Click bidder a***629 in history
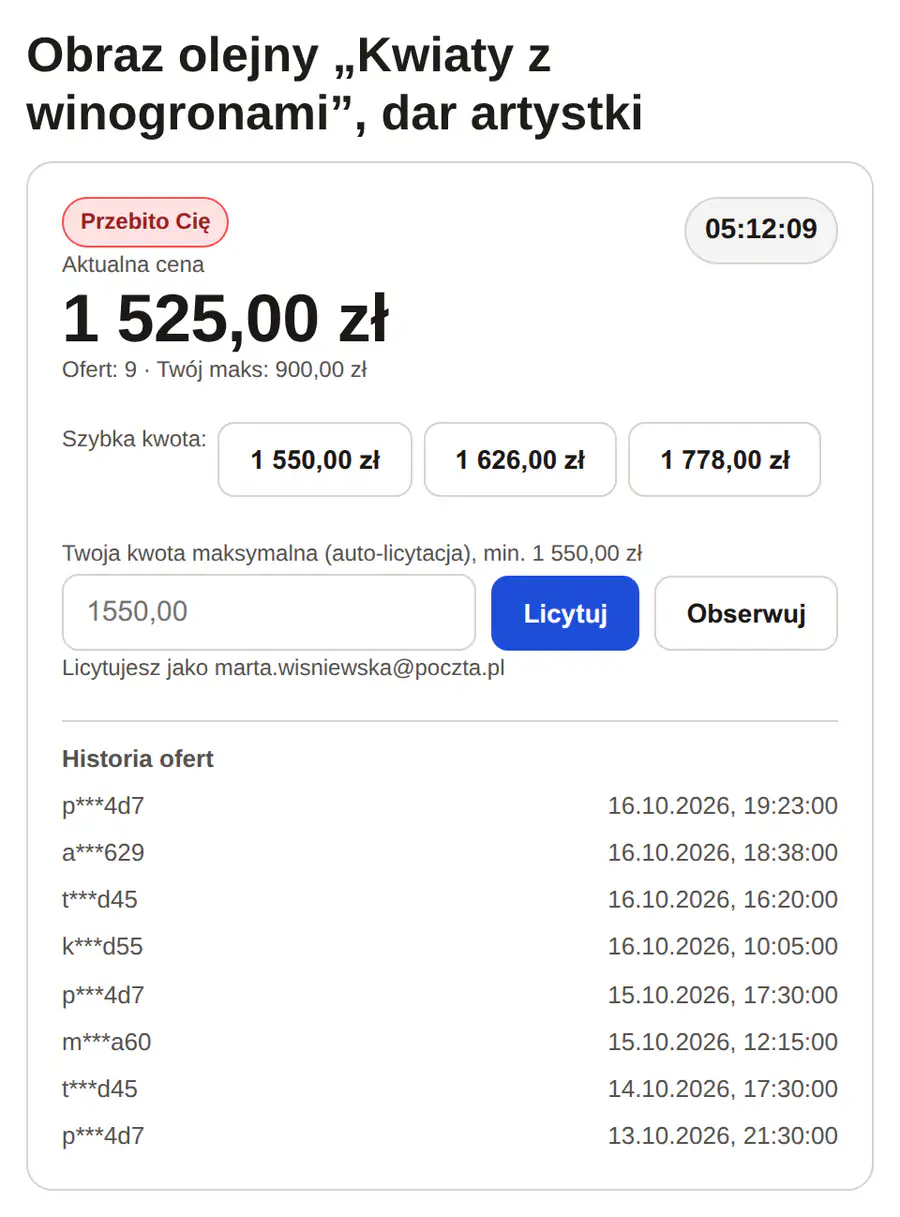 pos(103,853)
